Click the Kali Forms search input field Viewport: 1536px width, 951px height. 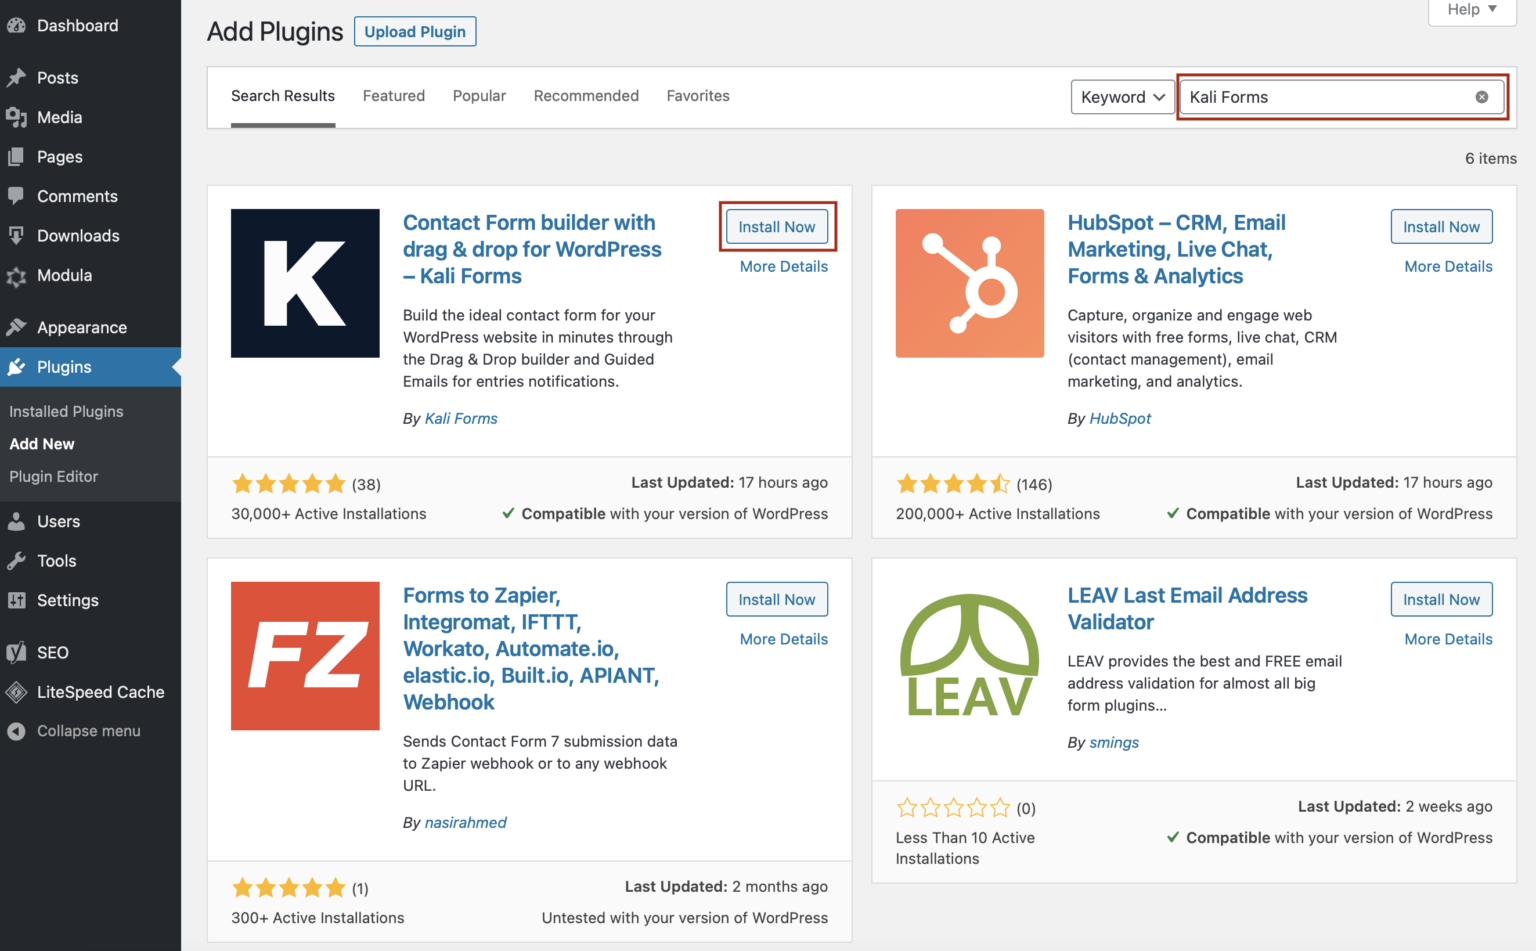[1325, 97]
